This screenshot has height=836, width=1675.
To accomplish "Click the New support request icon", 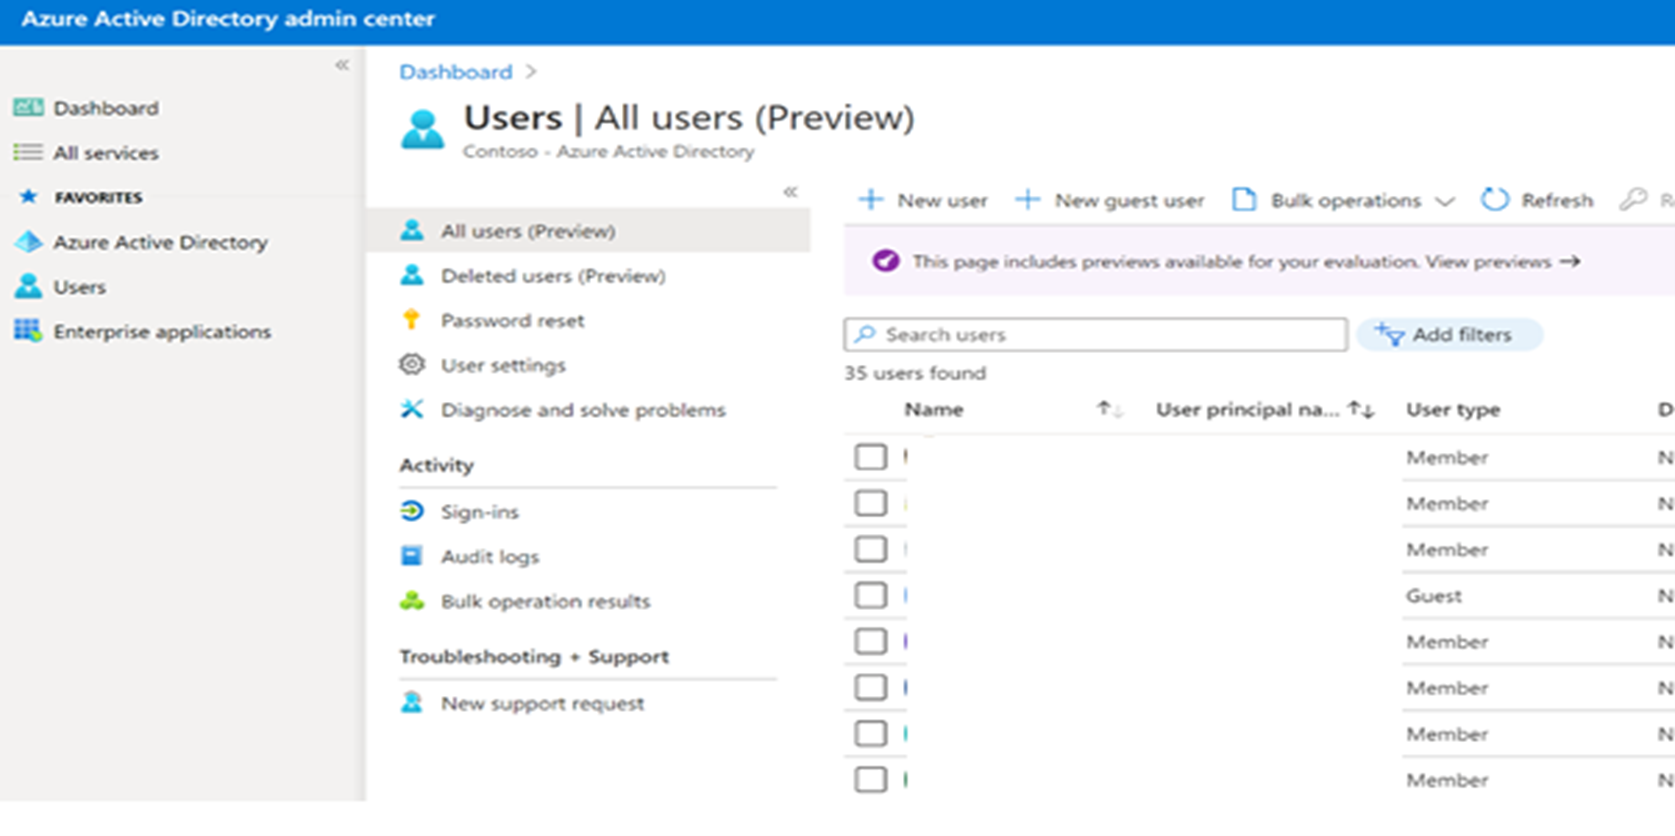I will tap(412, 702).
